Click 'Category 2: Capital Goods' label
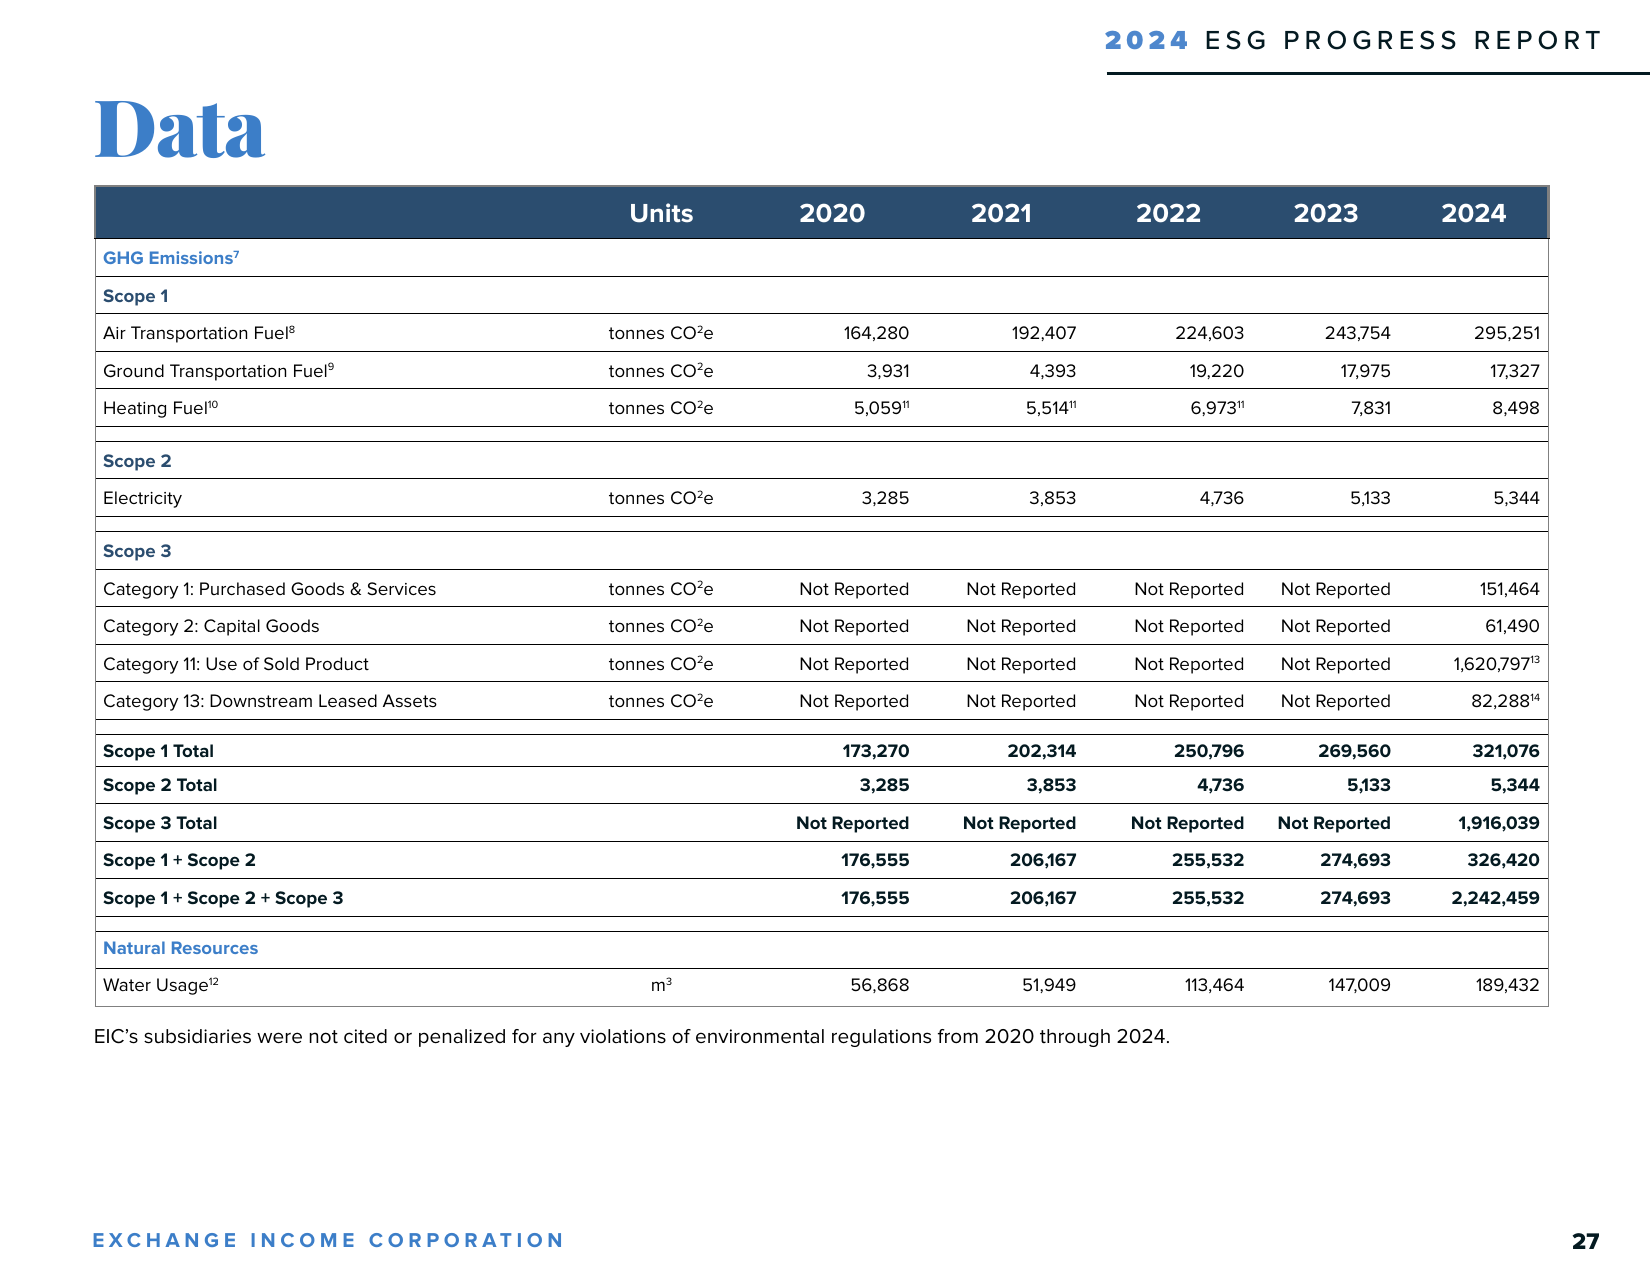 point(211,626)
